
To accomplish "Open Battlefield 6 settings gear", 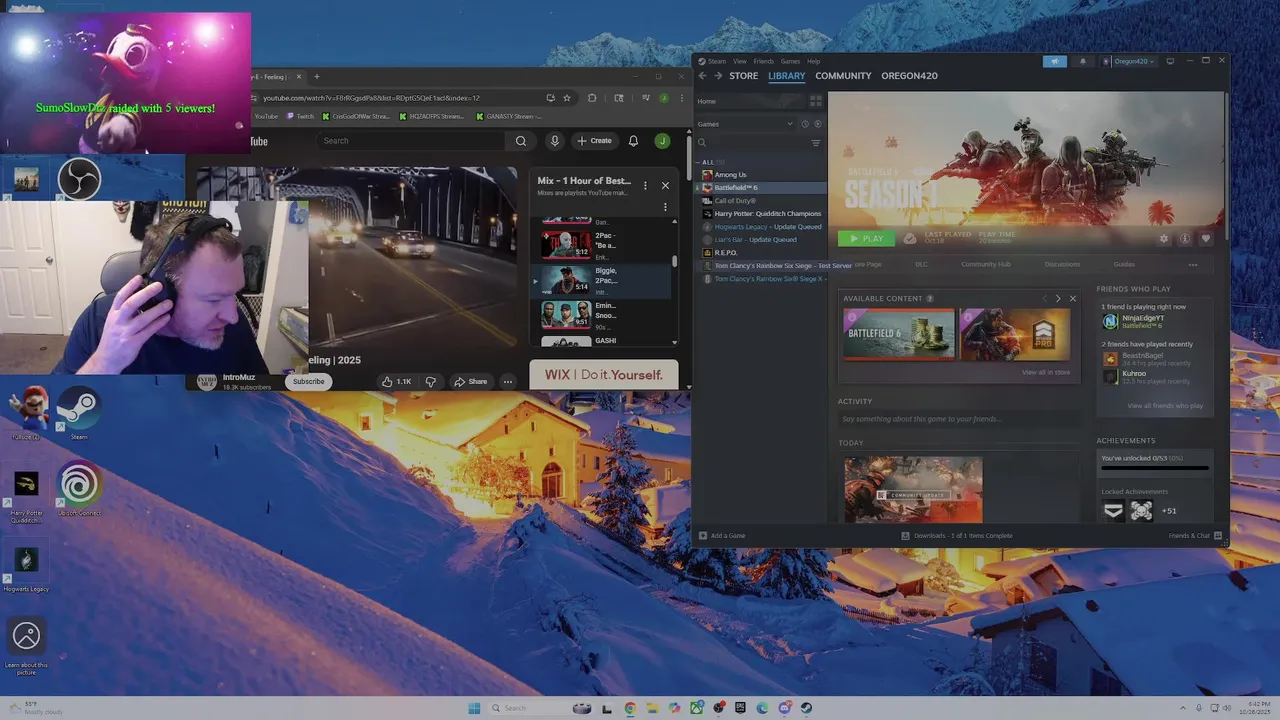I will click(x=1164, y=239).
